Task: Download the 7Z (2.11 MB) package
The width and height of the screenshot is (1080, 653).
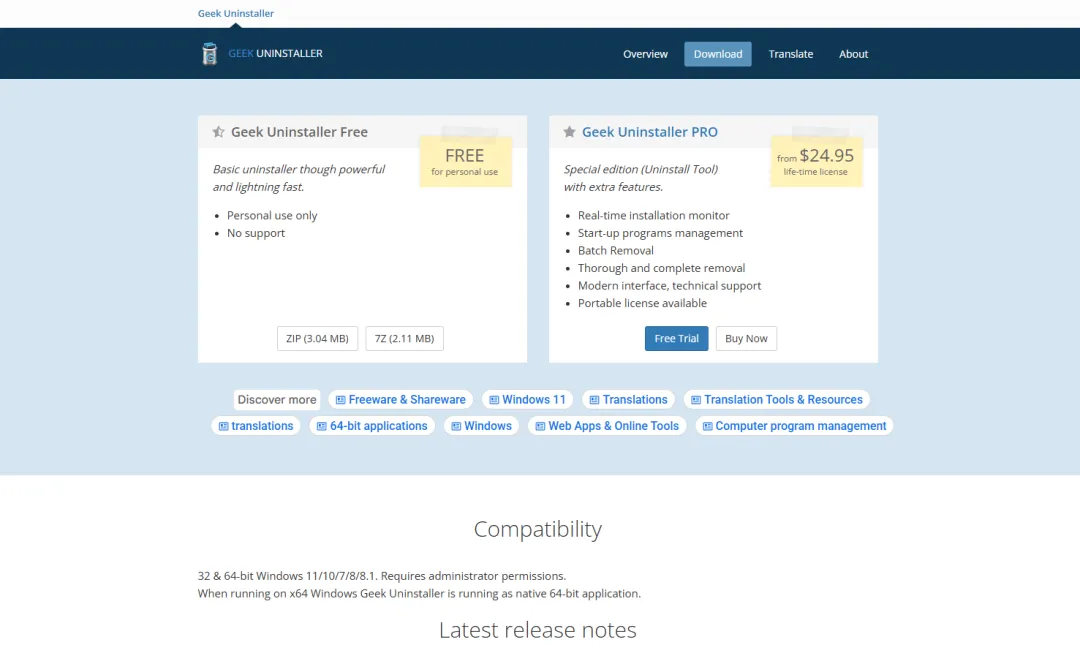Action: (x=404, y=338)
